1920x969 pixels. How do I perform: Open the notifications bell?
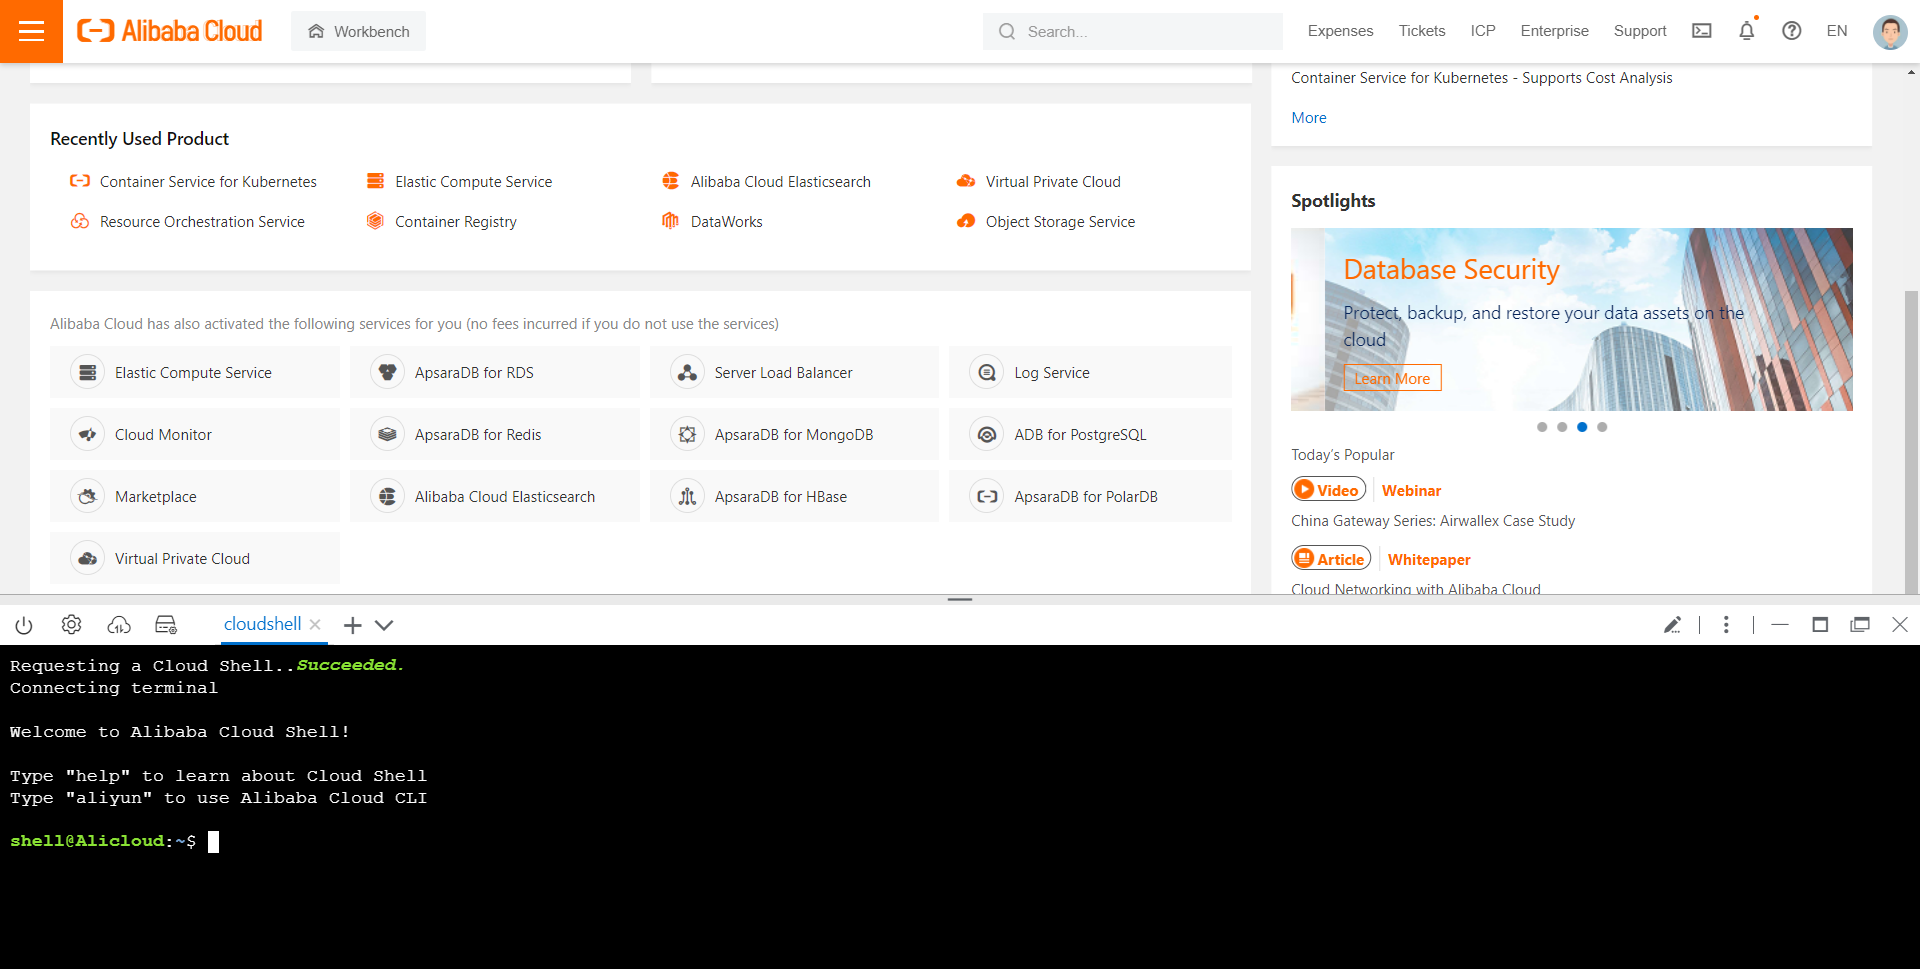1747,31
